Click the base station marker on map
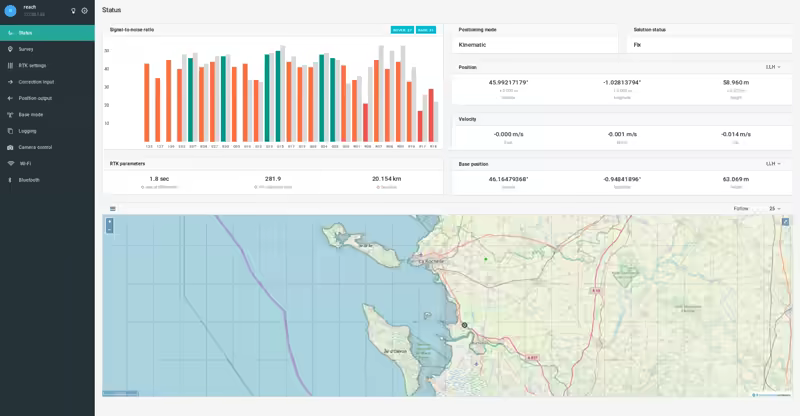 464,325
